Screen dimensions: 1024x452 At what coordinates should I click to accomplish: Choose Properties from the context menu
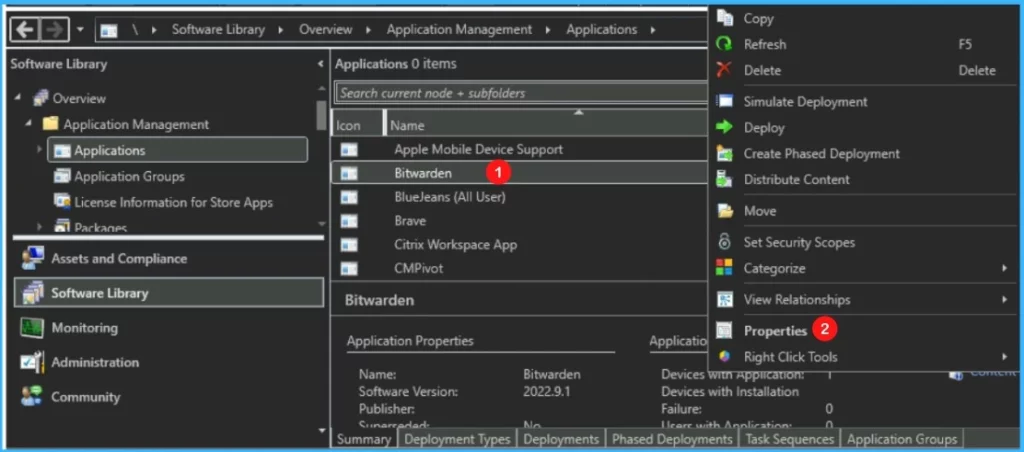click(x=775, y=331)
